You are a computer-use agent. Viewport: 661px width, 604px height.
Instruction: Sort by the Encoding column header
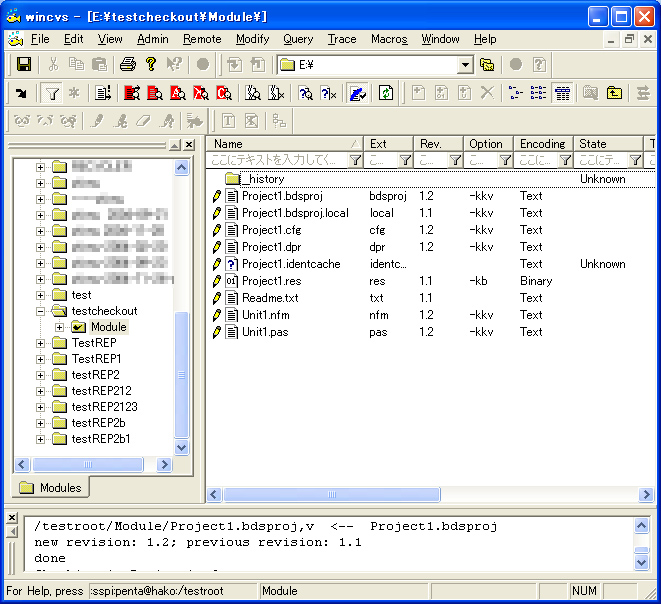[x=543, y=144]
